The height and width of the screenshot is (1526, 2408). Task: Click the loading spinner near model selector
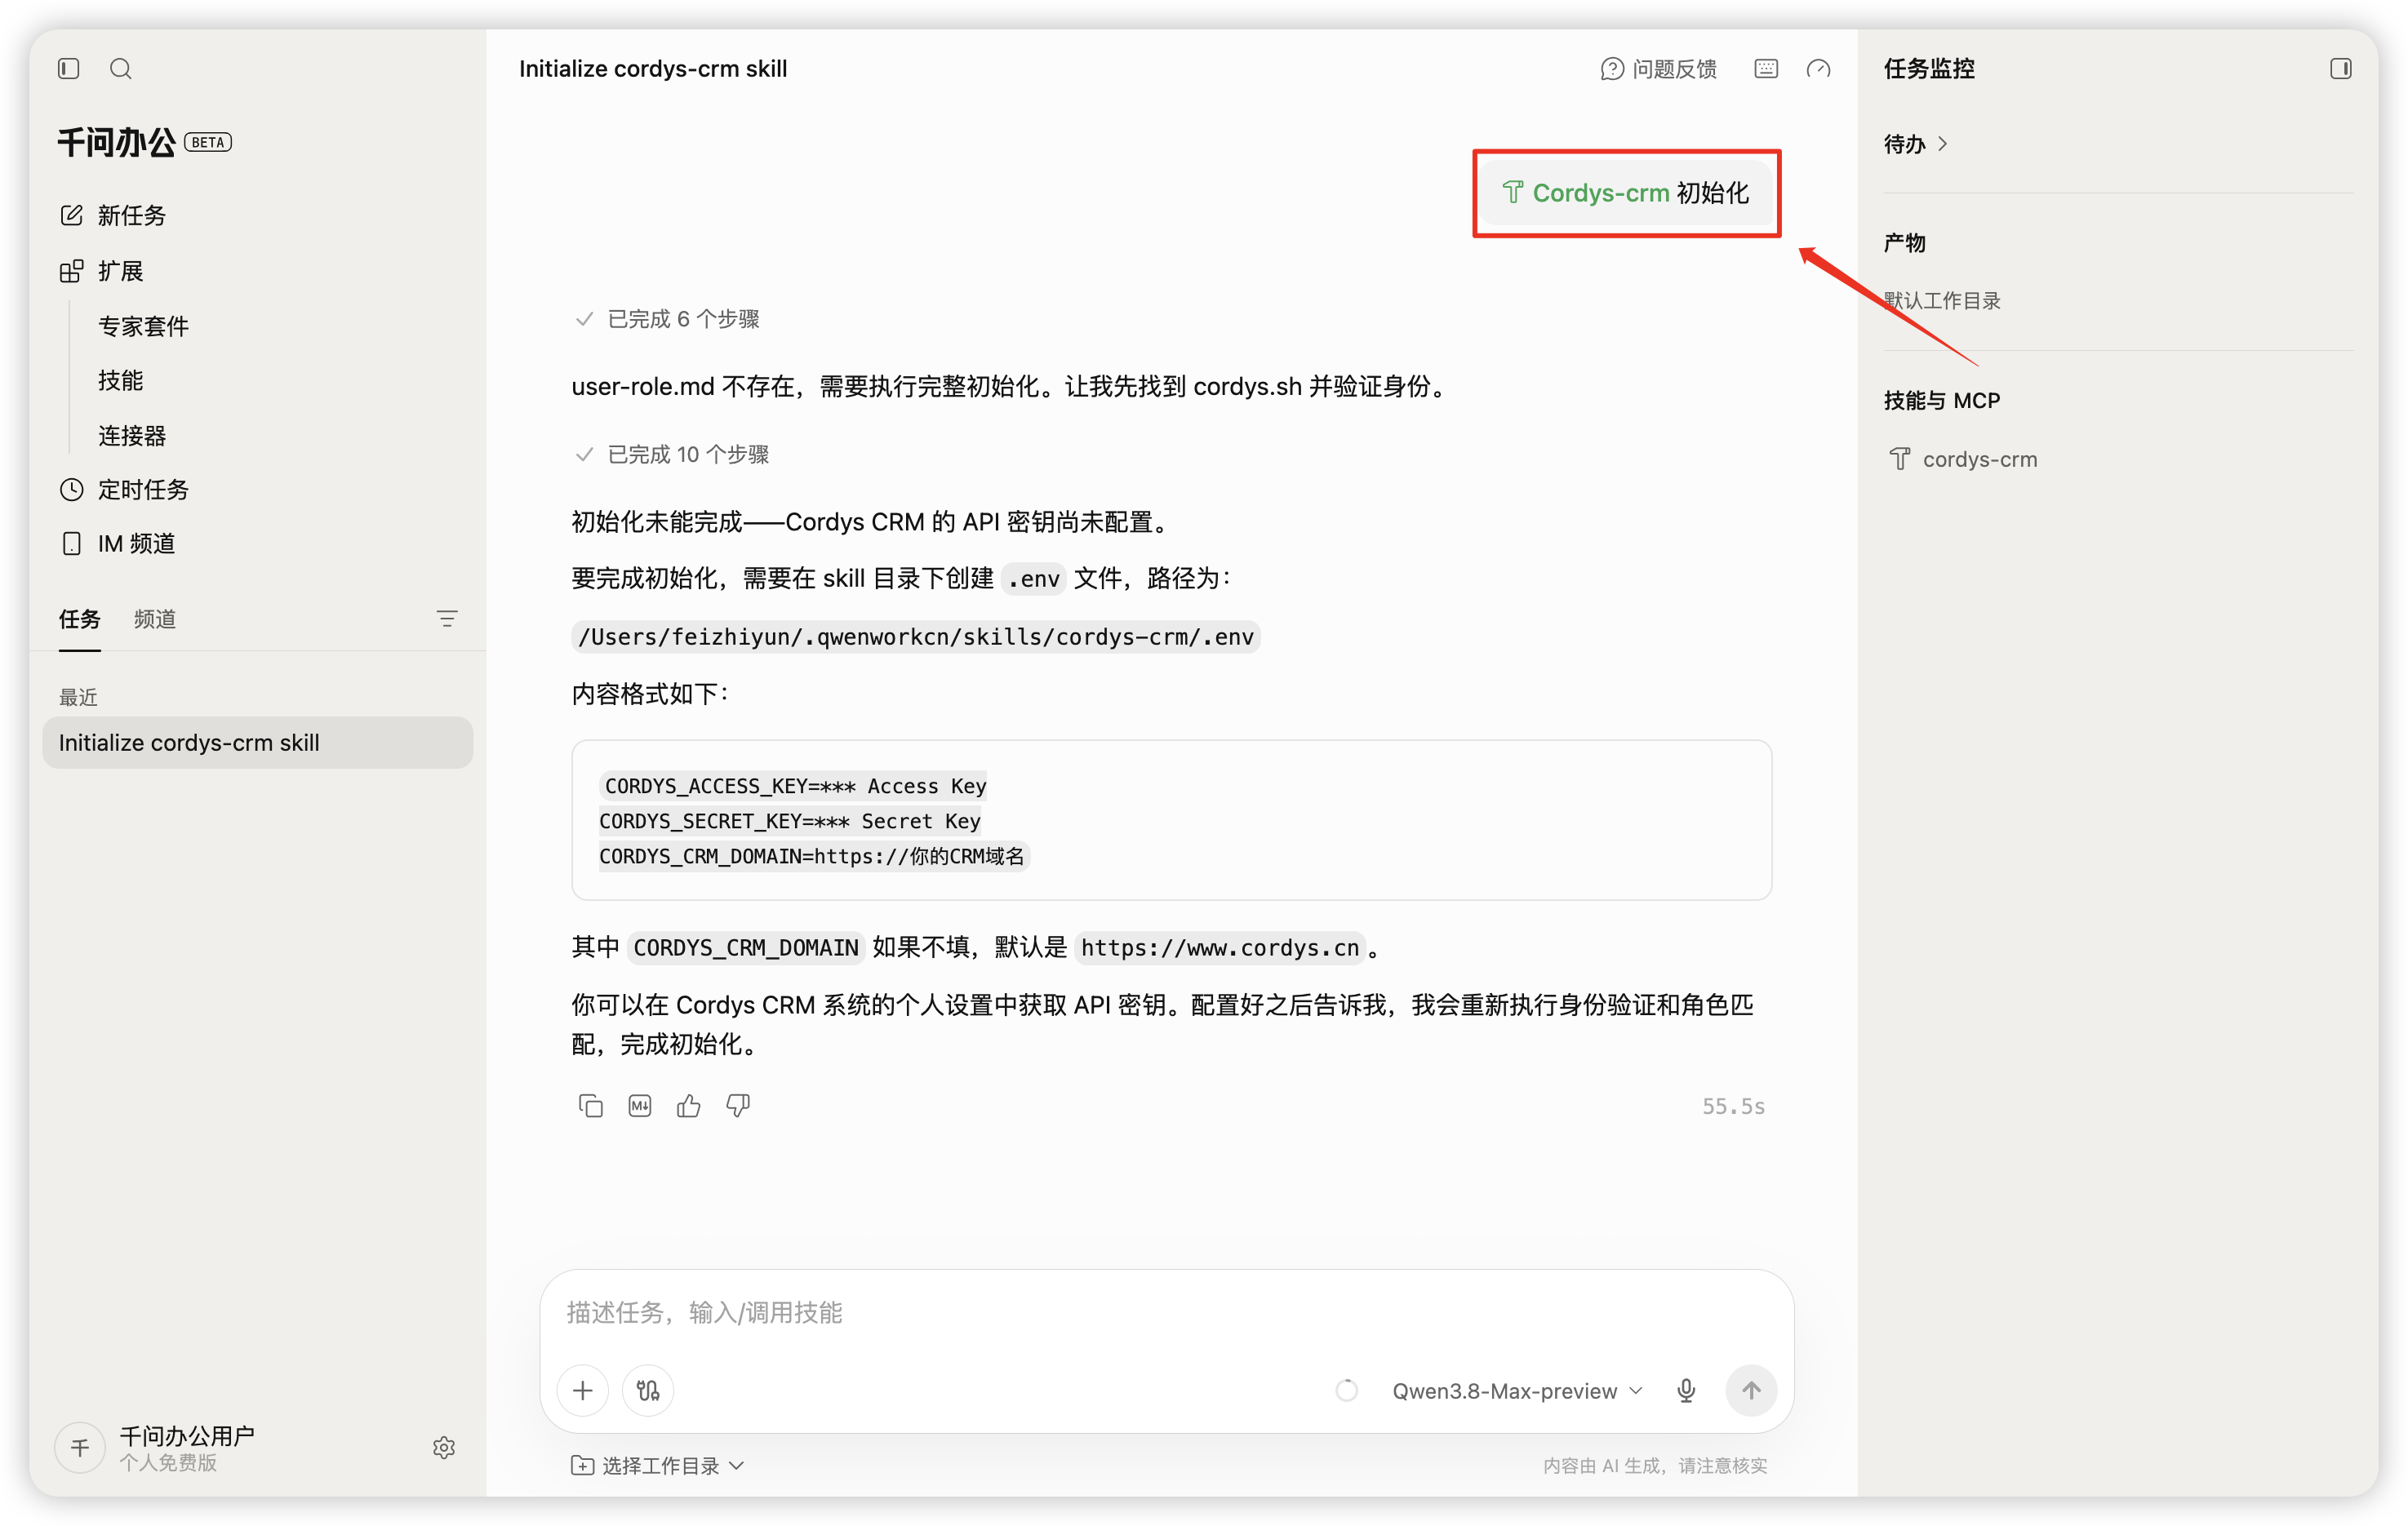click(1347, 1390)
